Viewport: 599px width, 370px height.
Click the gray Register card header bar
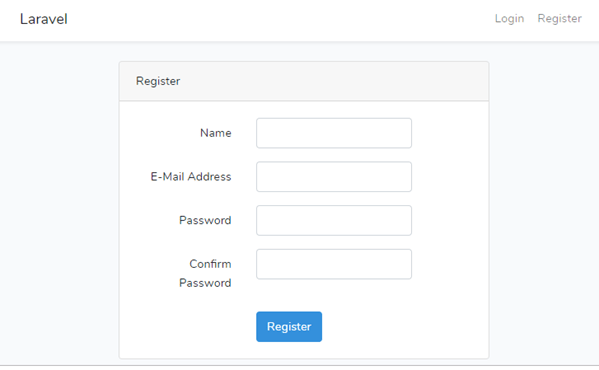[x=304, y=81]
